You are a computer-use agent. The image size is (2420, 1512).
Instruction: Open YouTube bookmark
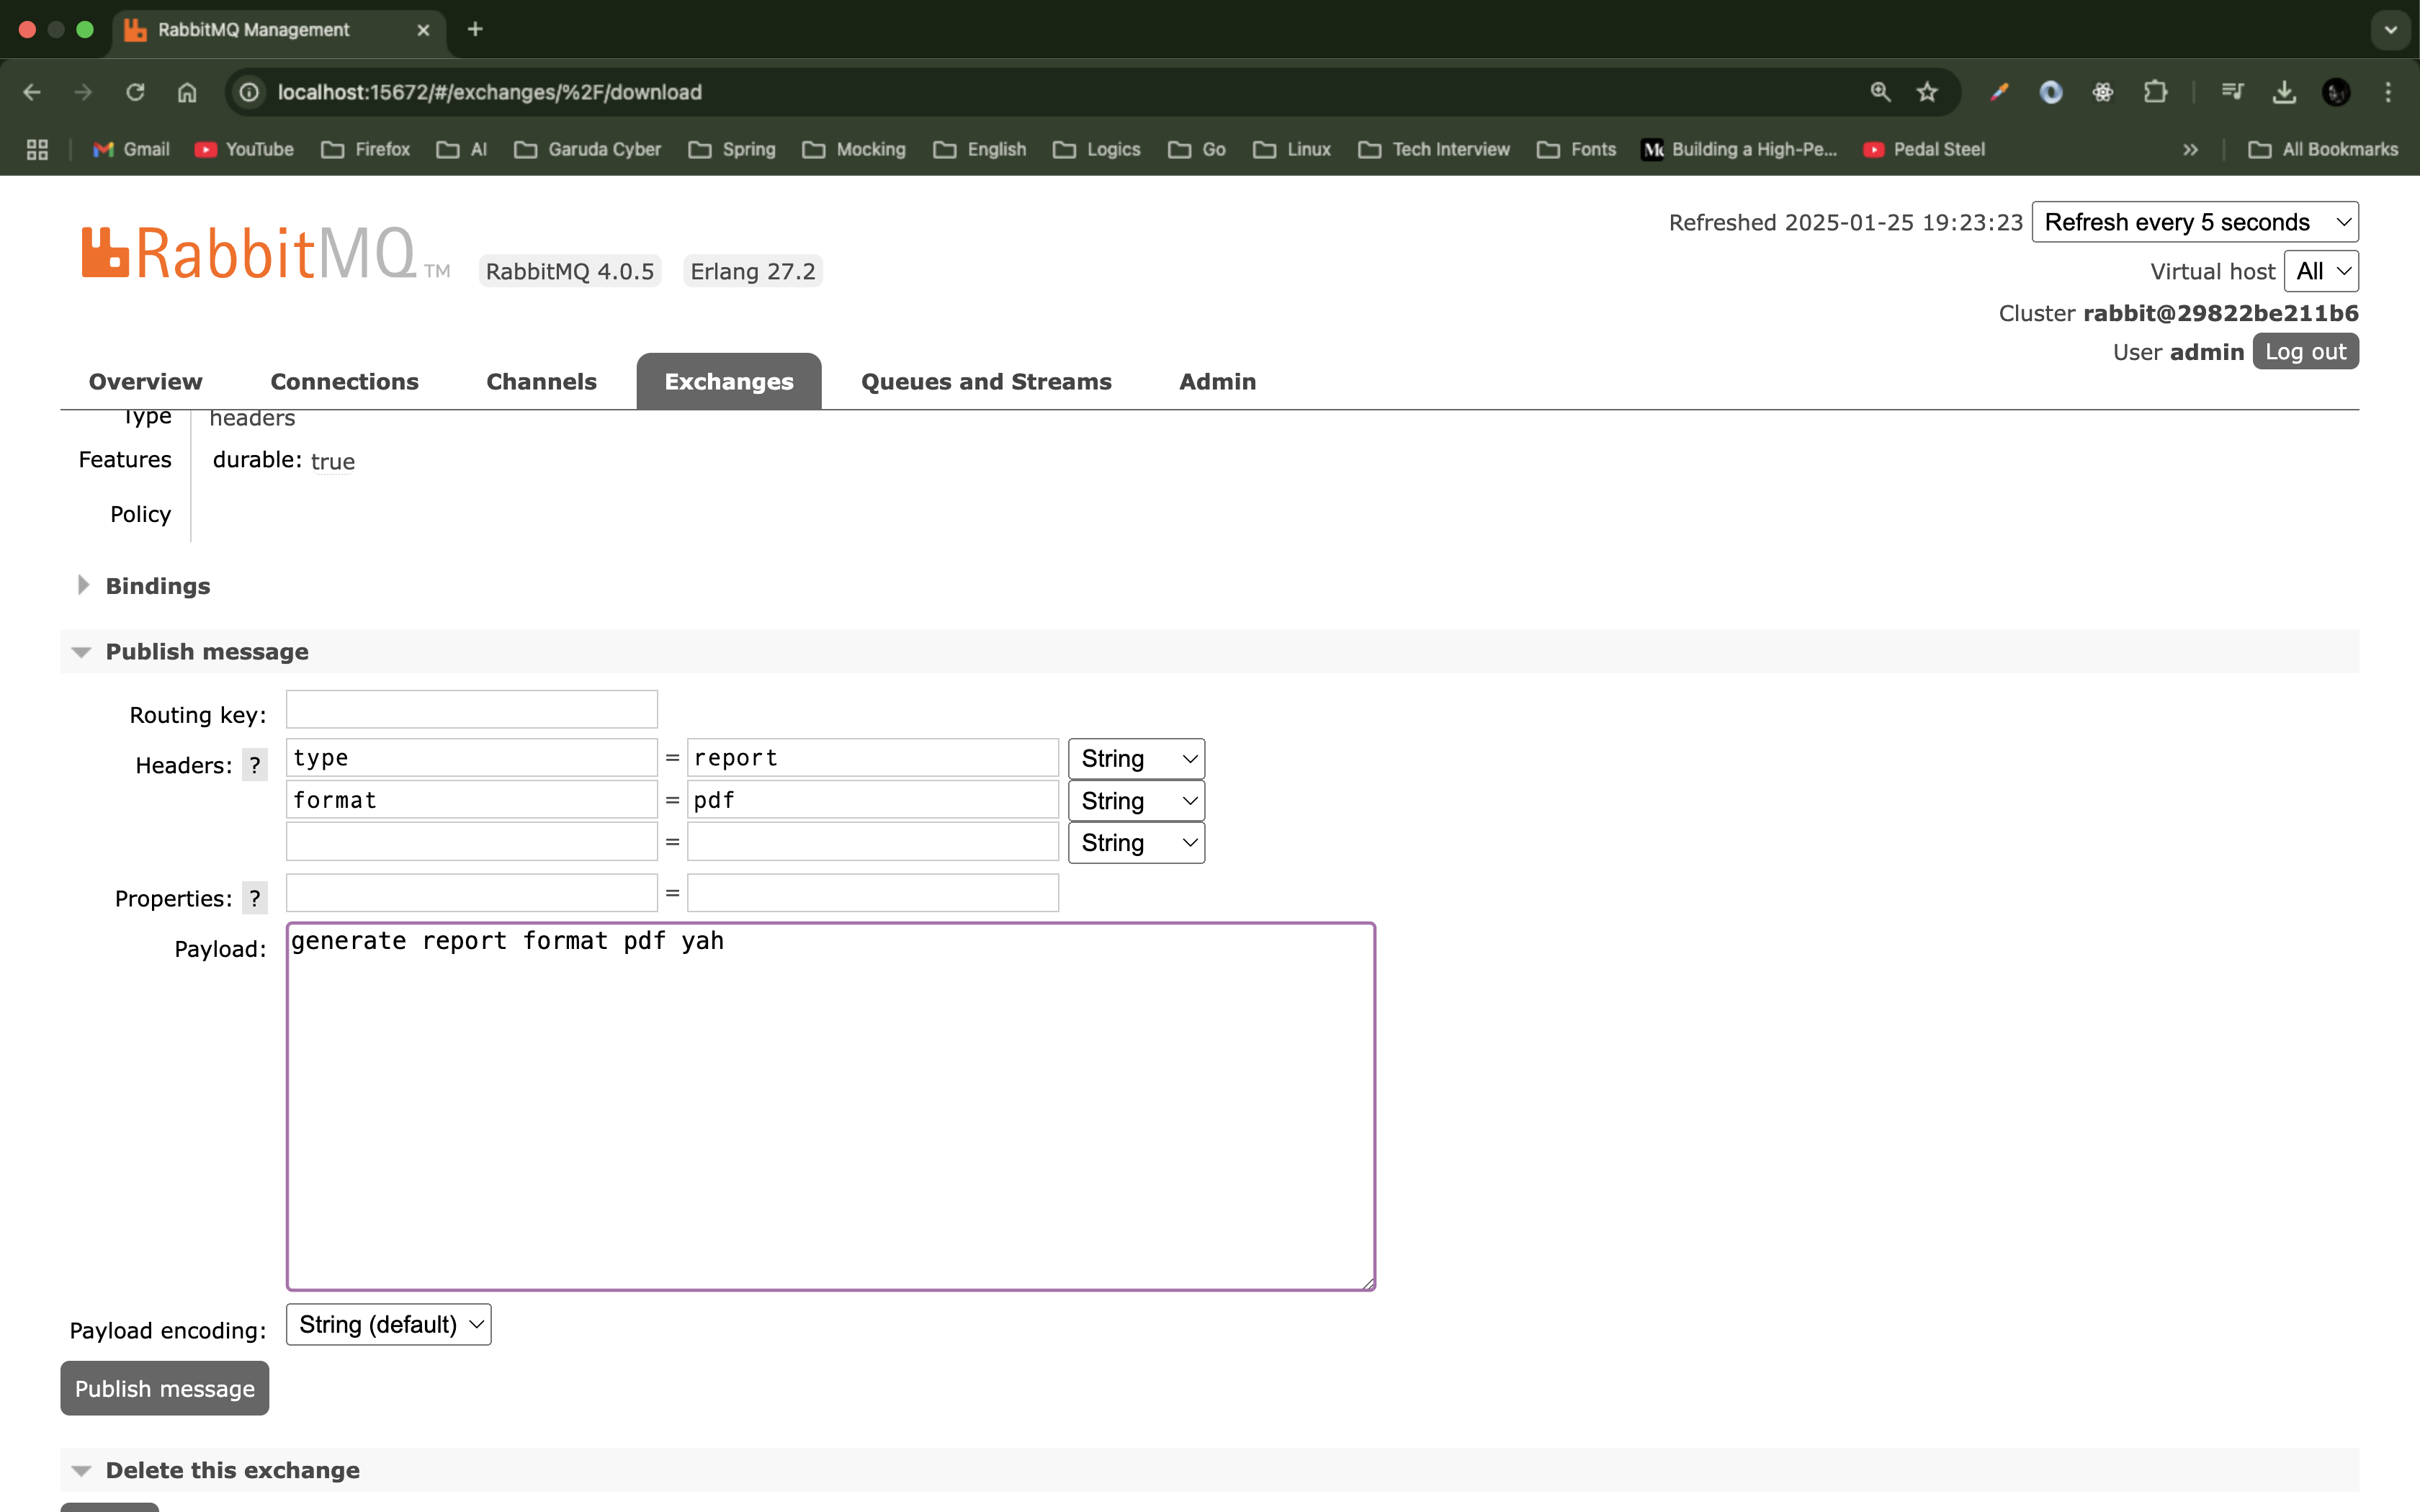244,149
